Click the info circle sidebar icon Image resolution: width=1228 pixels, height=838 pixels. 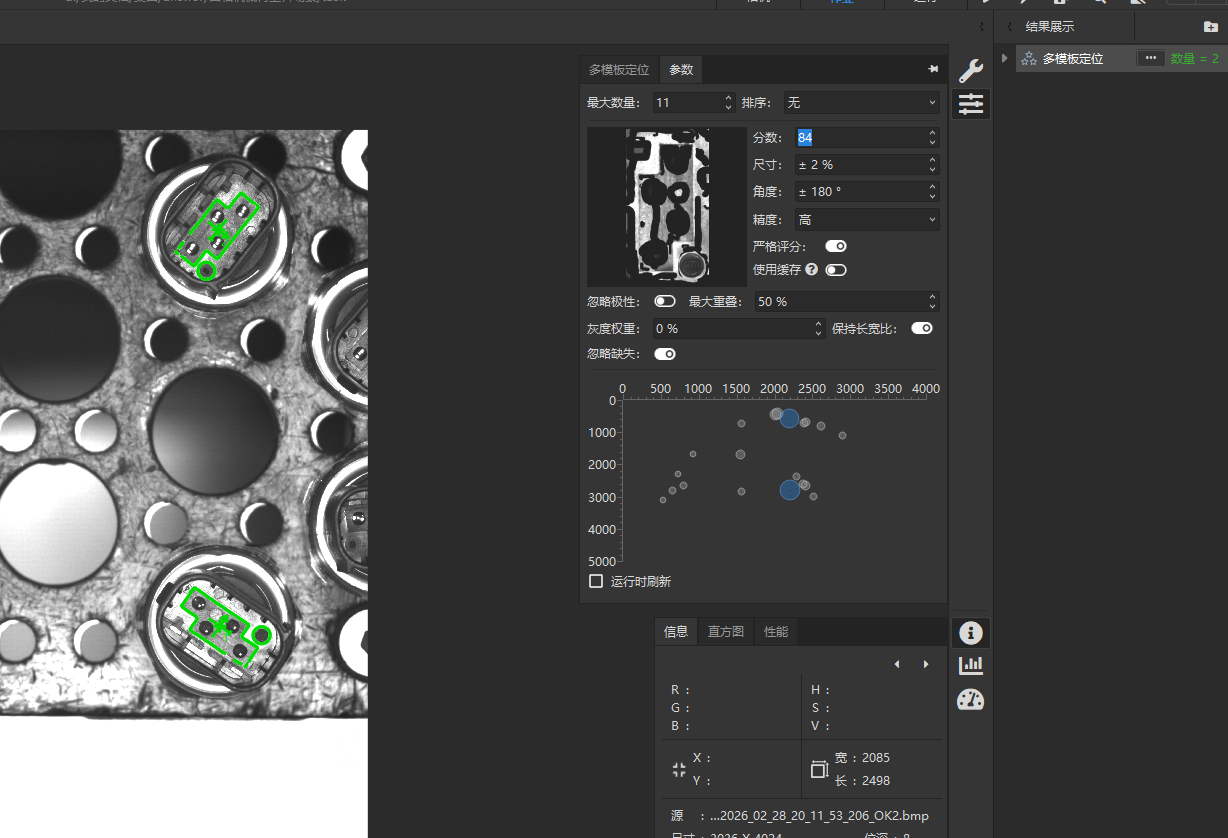pos(970,633)
